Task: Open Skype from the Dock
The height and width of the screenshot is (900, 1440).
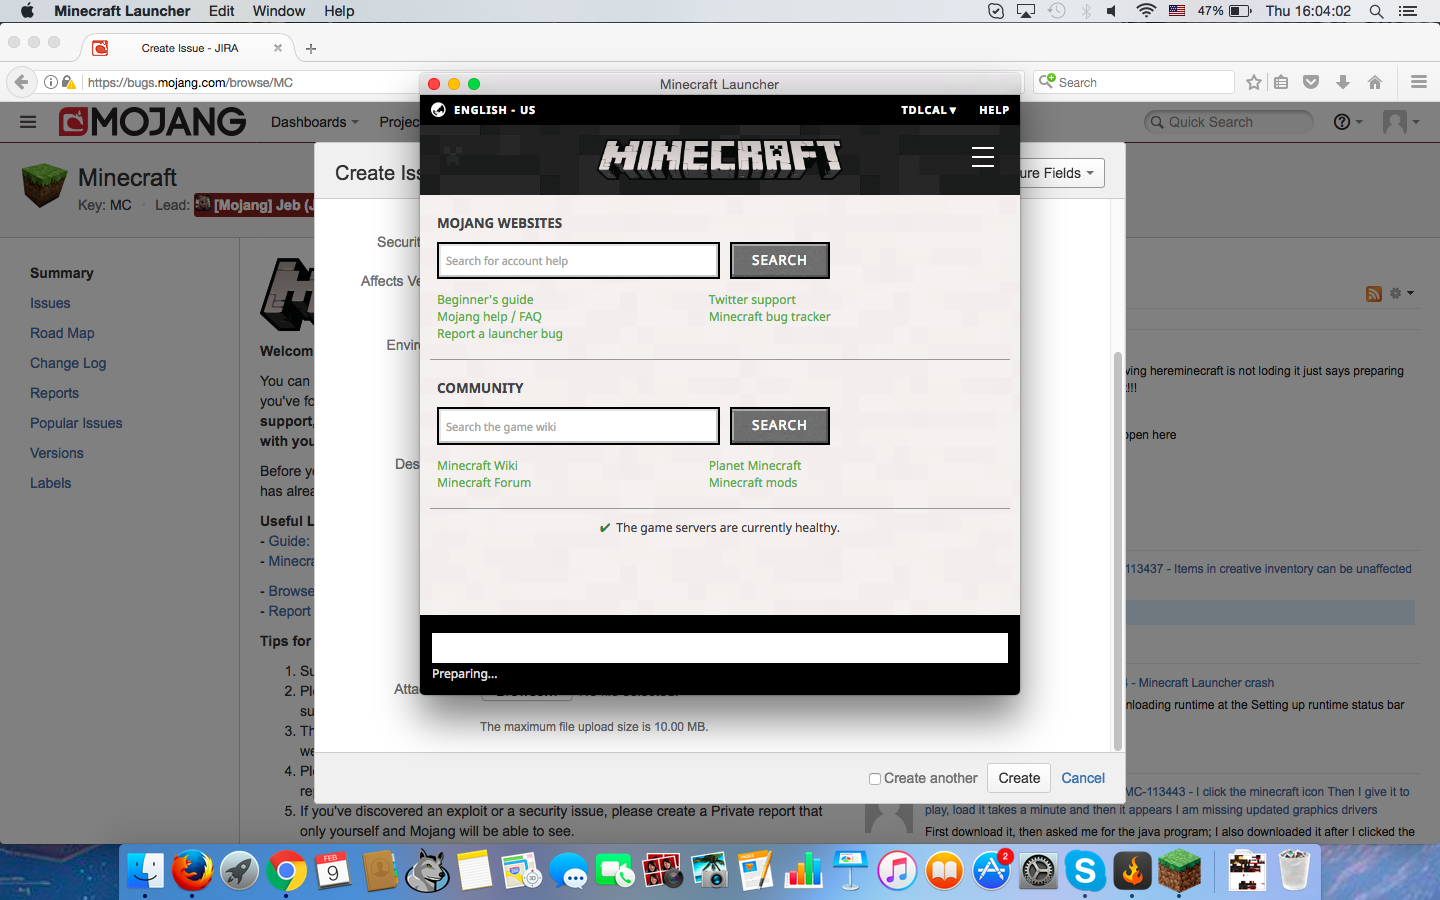Action: pos(1085,871)
